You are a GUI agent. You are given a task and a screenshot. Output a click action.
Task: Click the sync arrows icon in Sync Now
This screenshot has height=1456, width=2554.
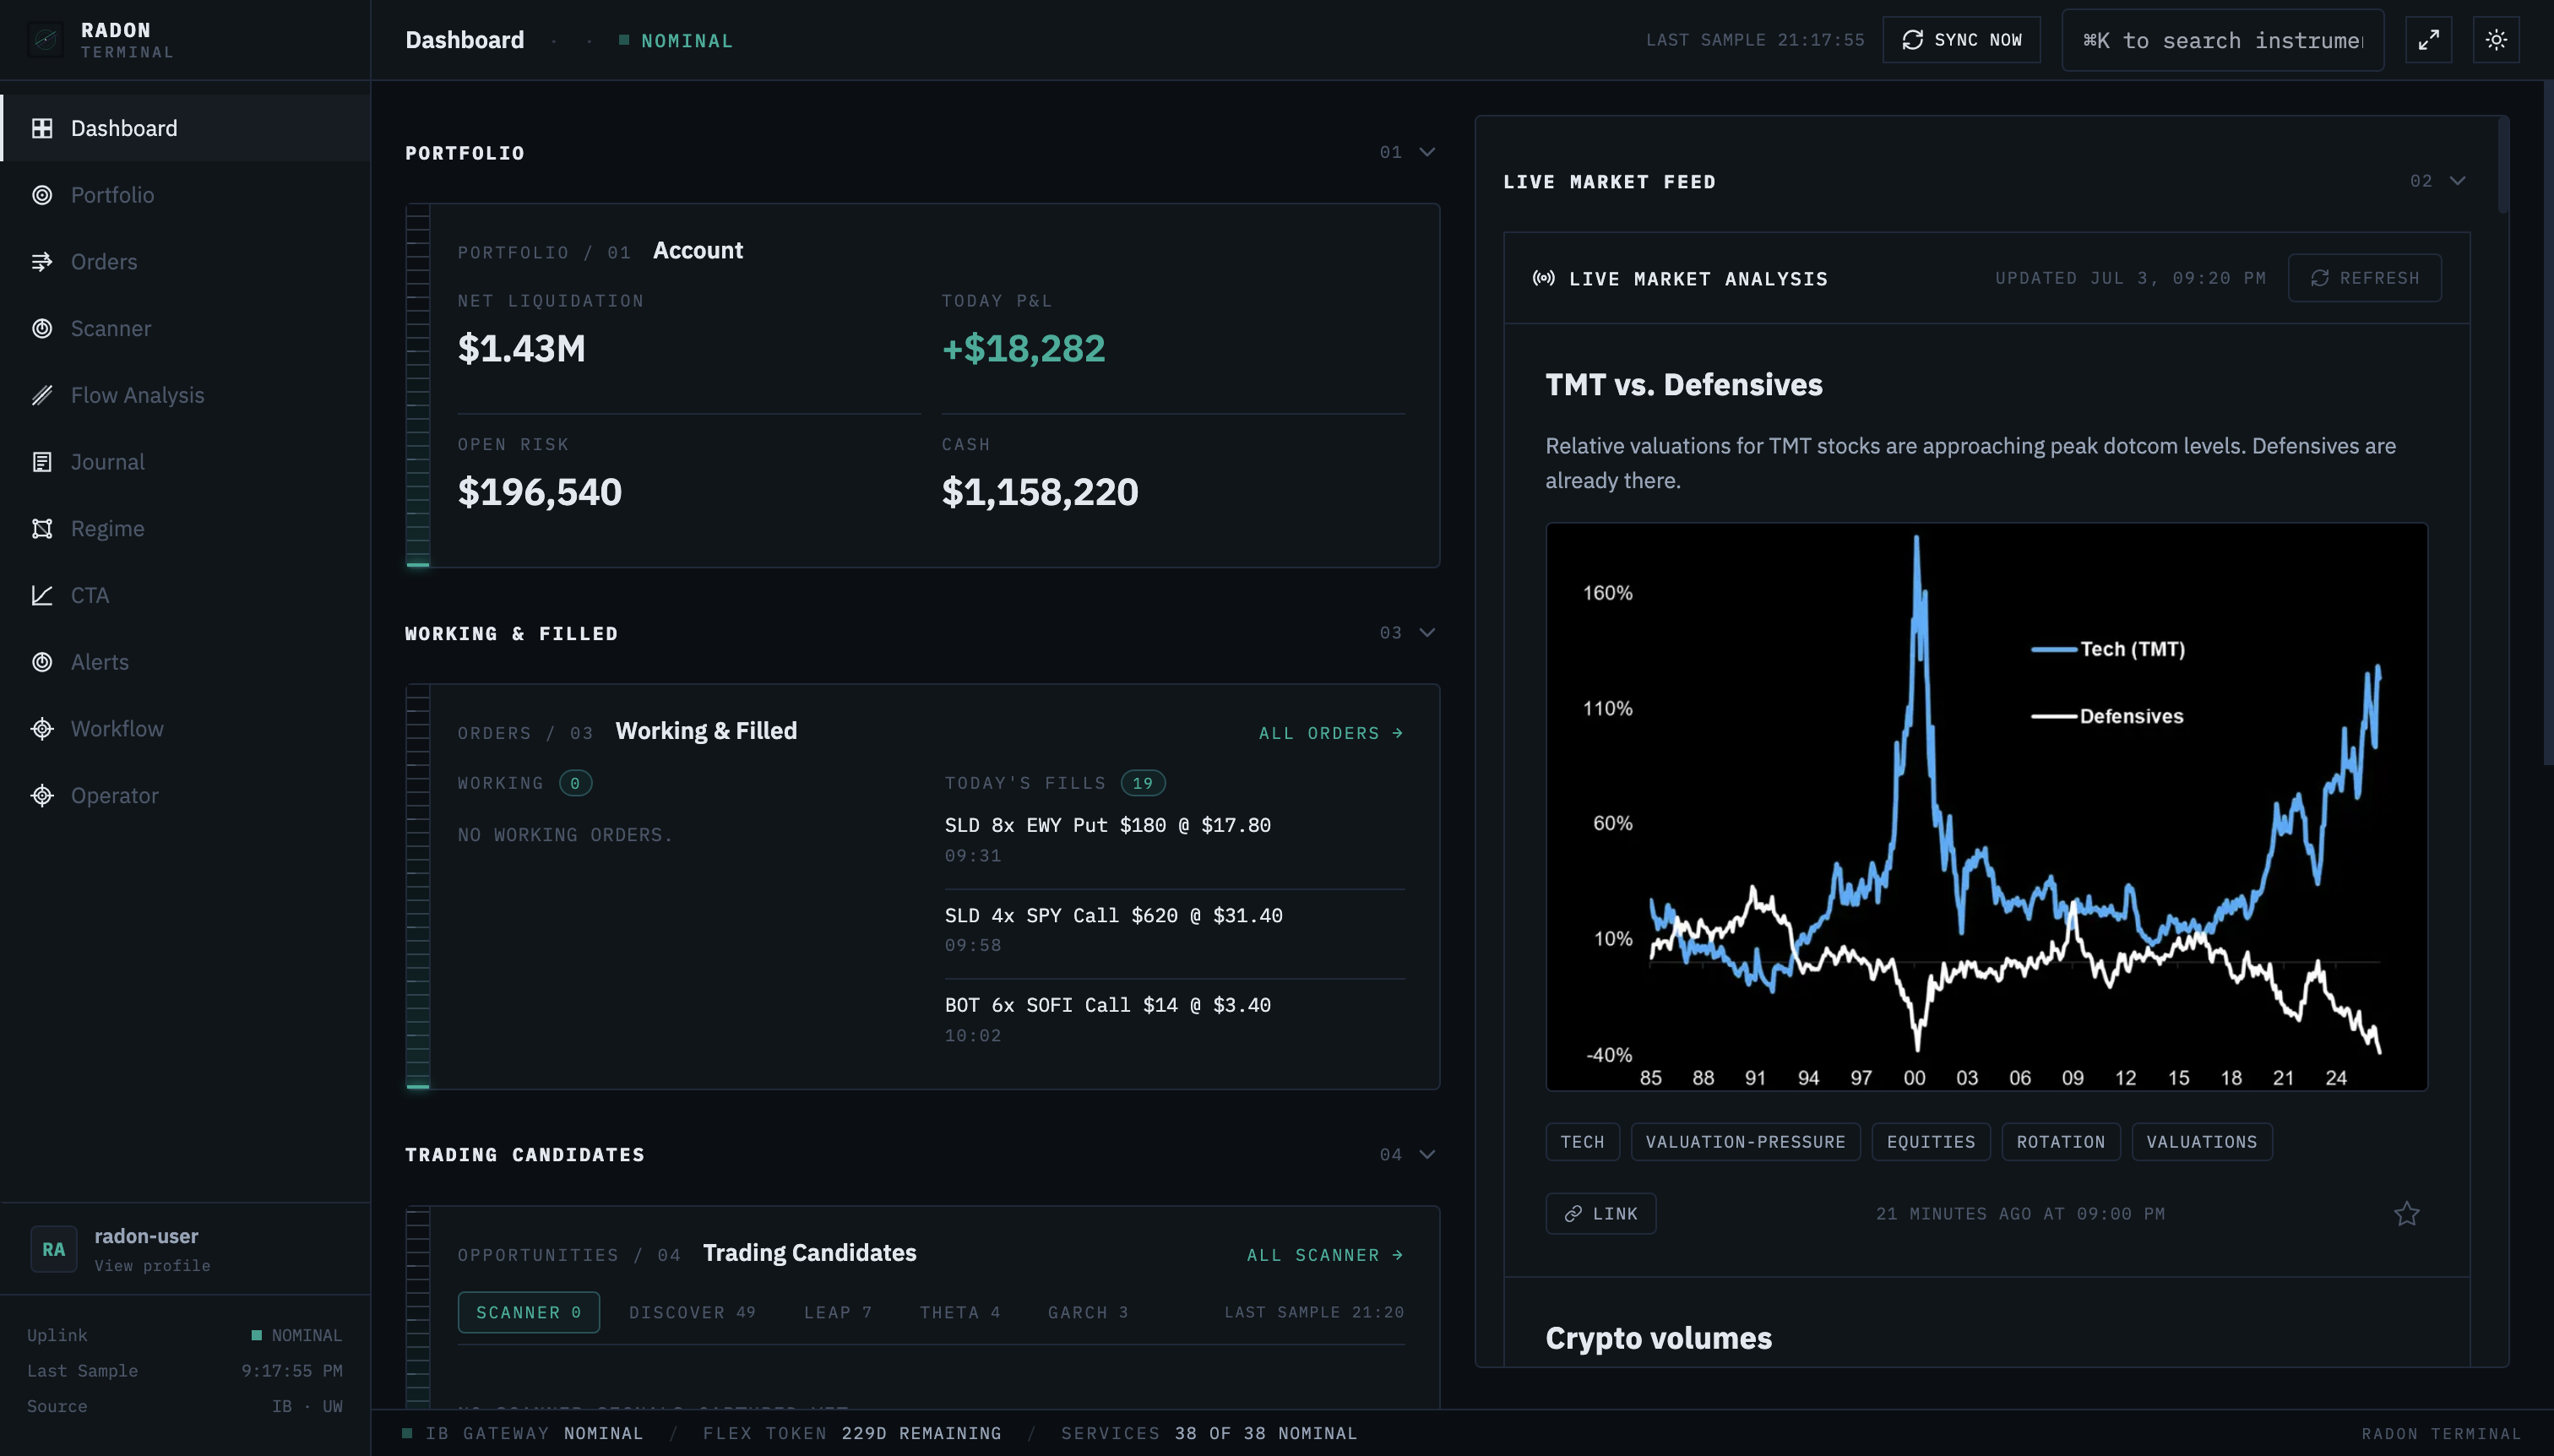click(x=1912, y=40)
